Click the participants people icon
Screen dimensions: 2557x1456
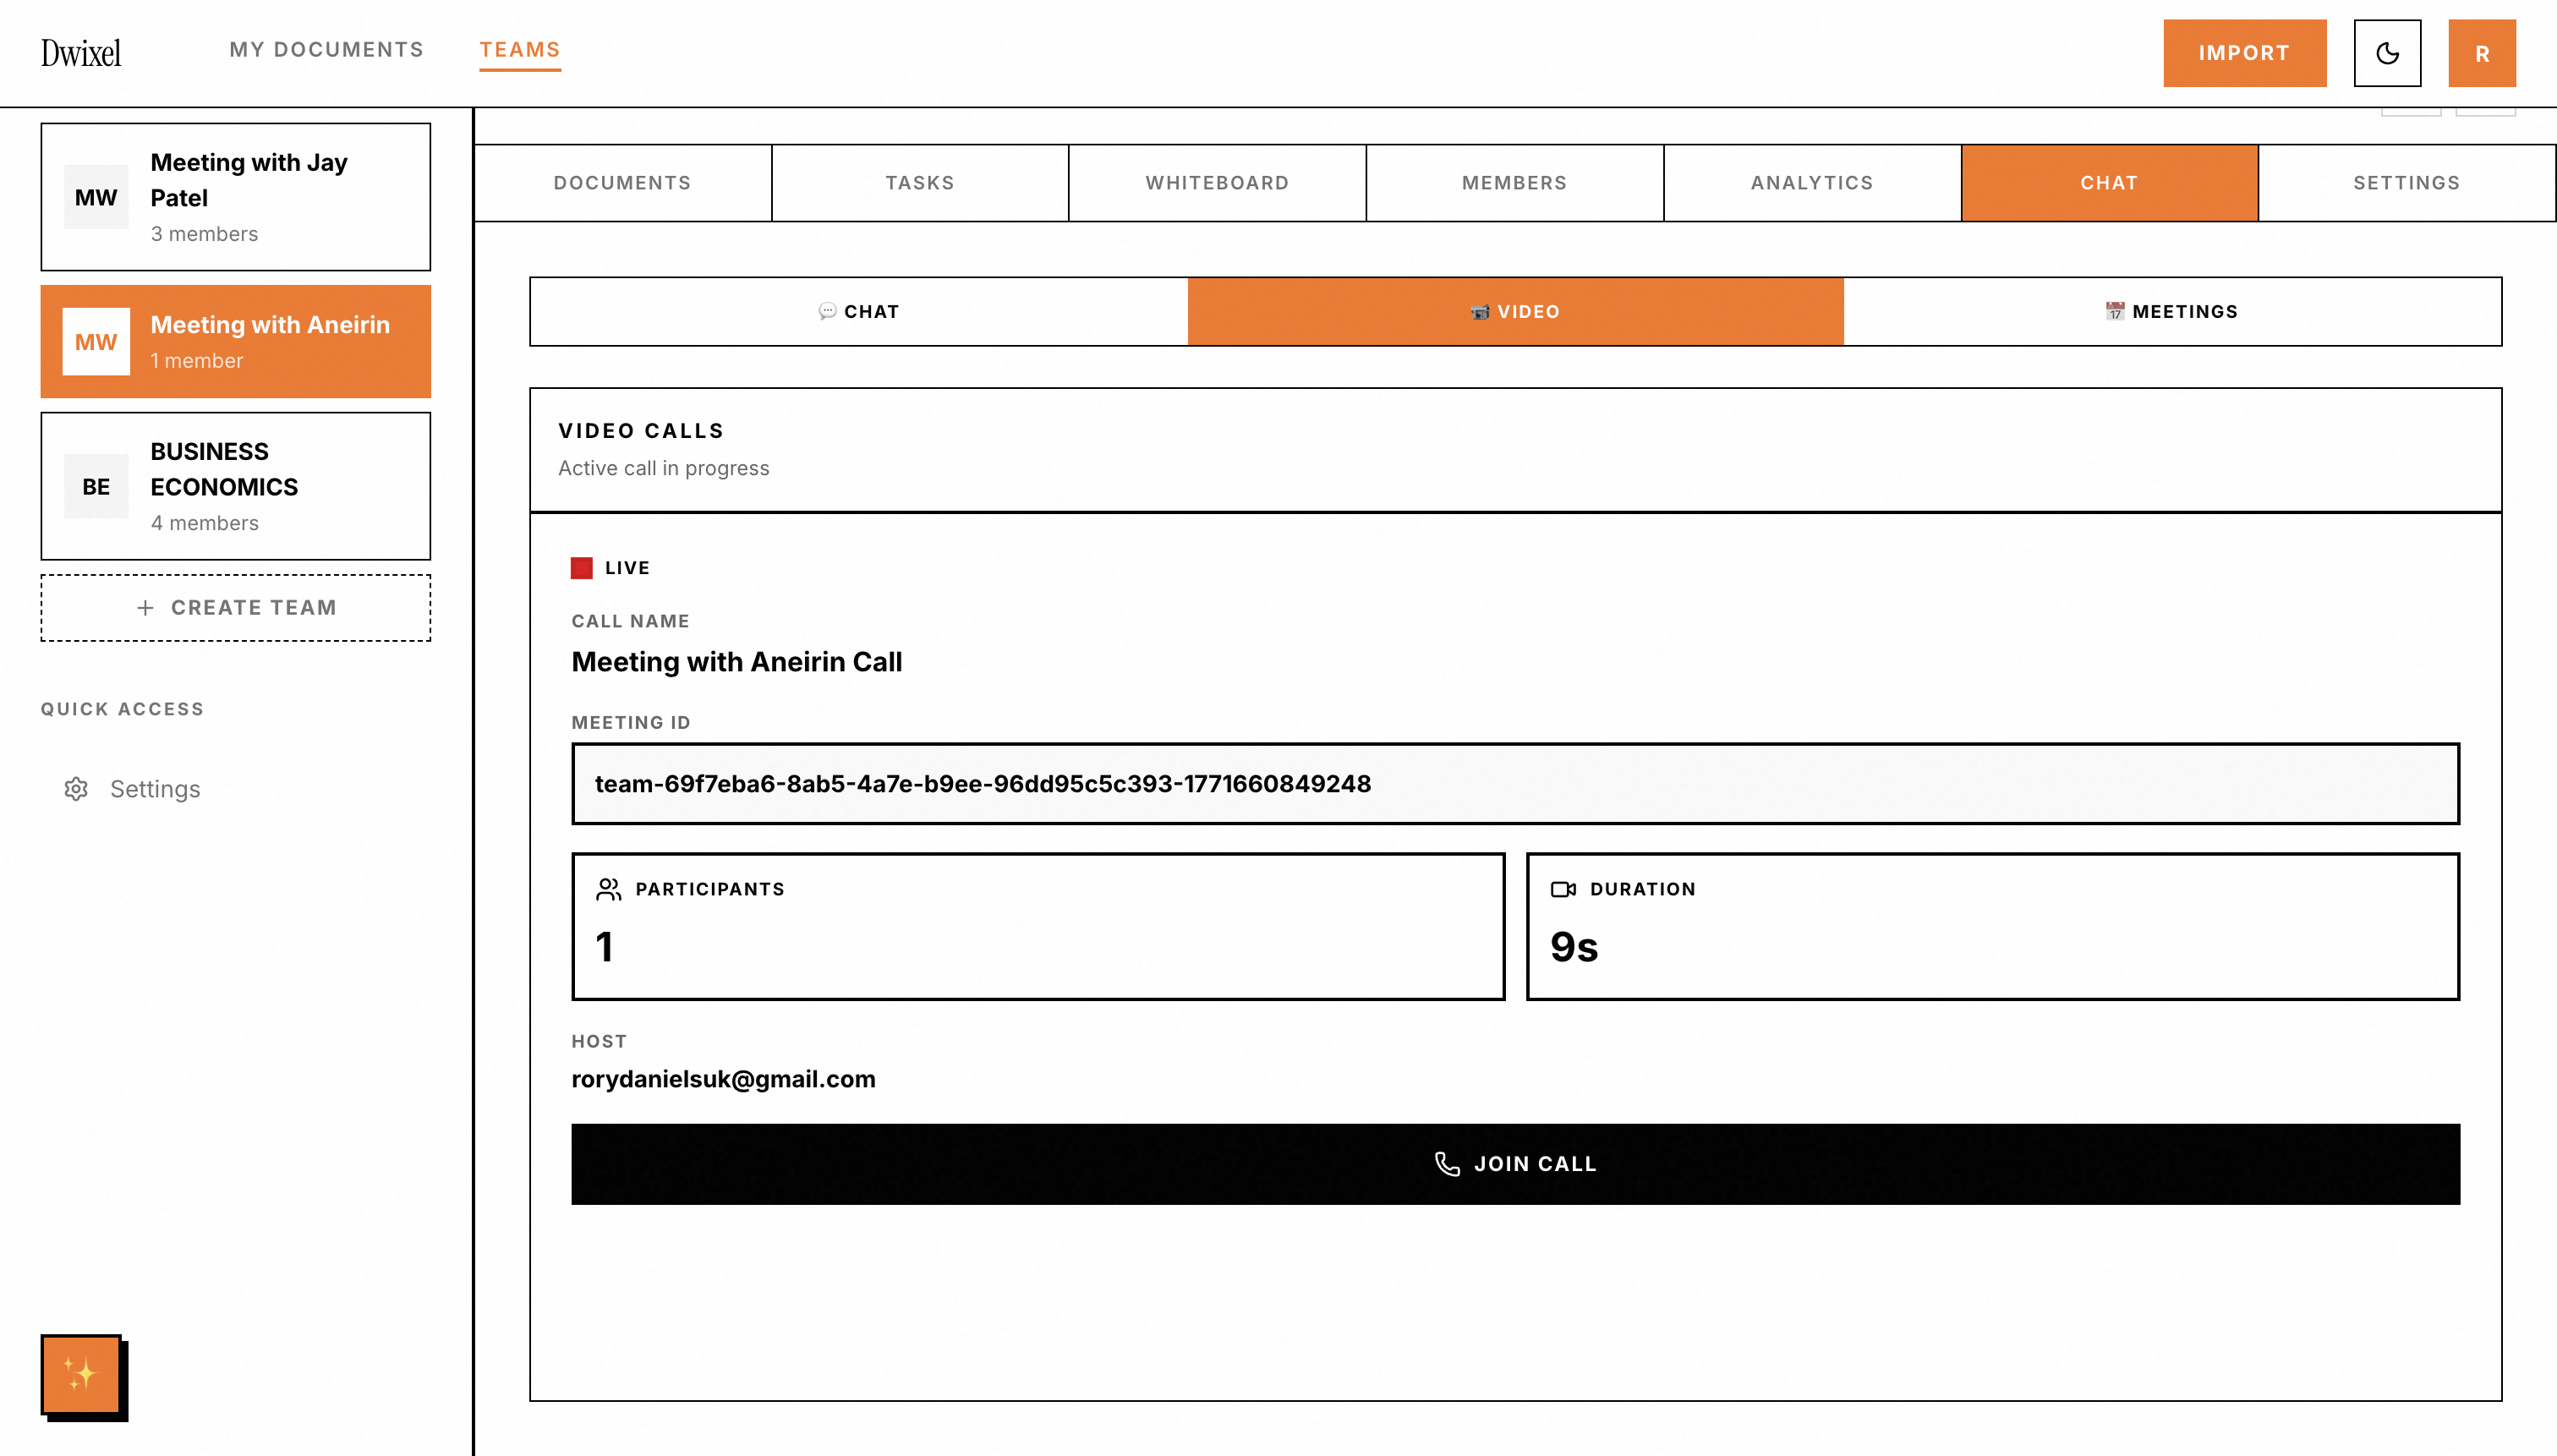pos(608,889)
